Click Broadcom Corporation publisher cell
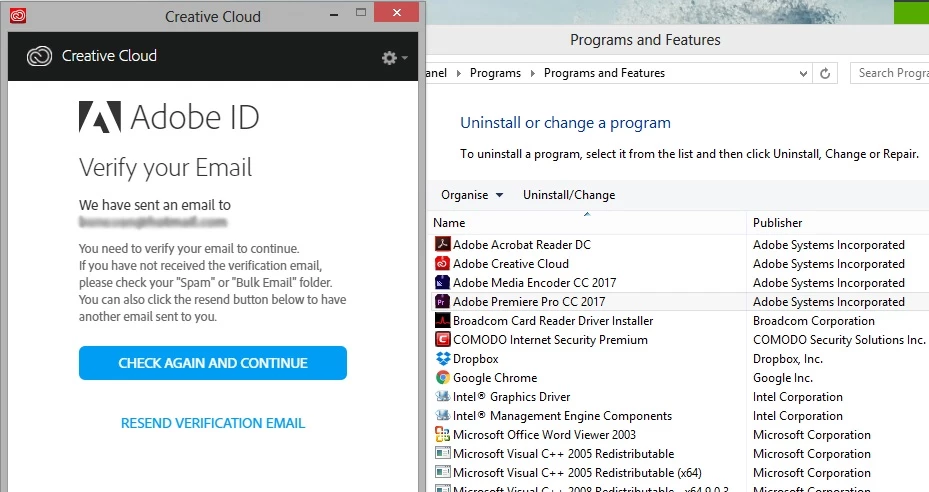This screenshot has height=492, width=929. click(x=813, y=320)
